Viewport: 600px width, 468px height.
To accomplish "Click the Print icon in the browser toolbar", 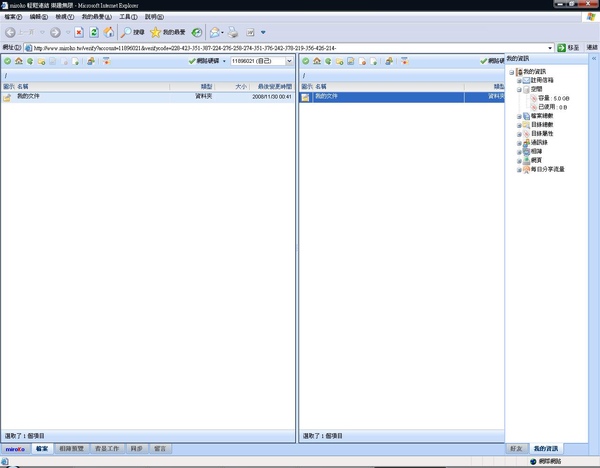I will click(x=233, y=33).
